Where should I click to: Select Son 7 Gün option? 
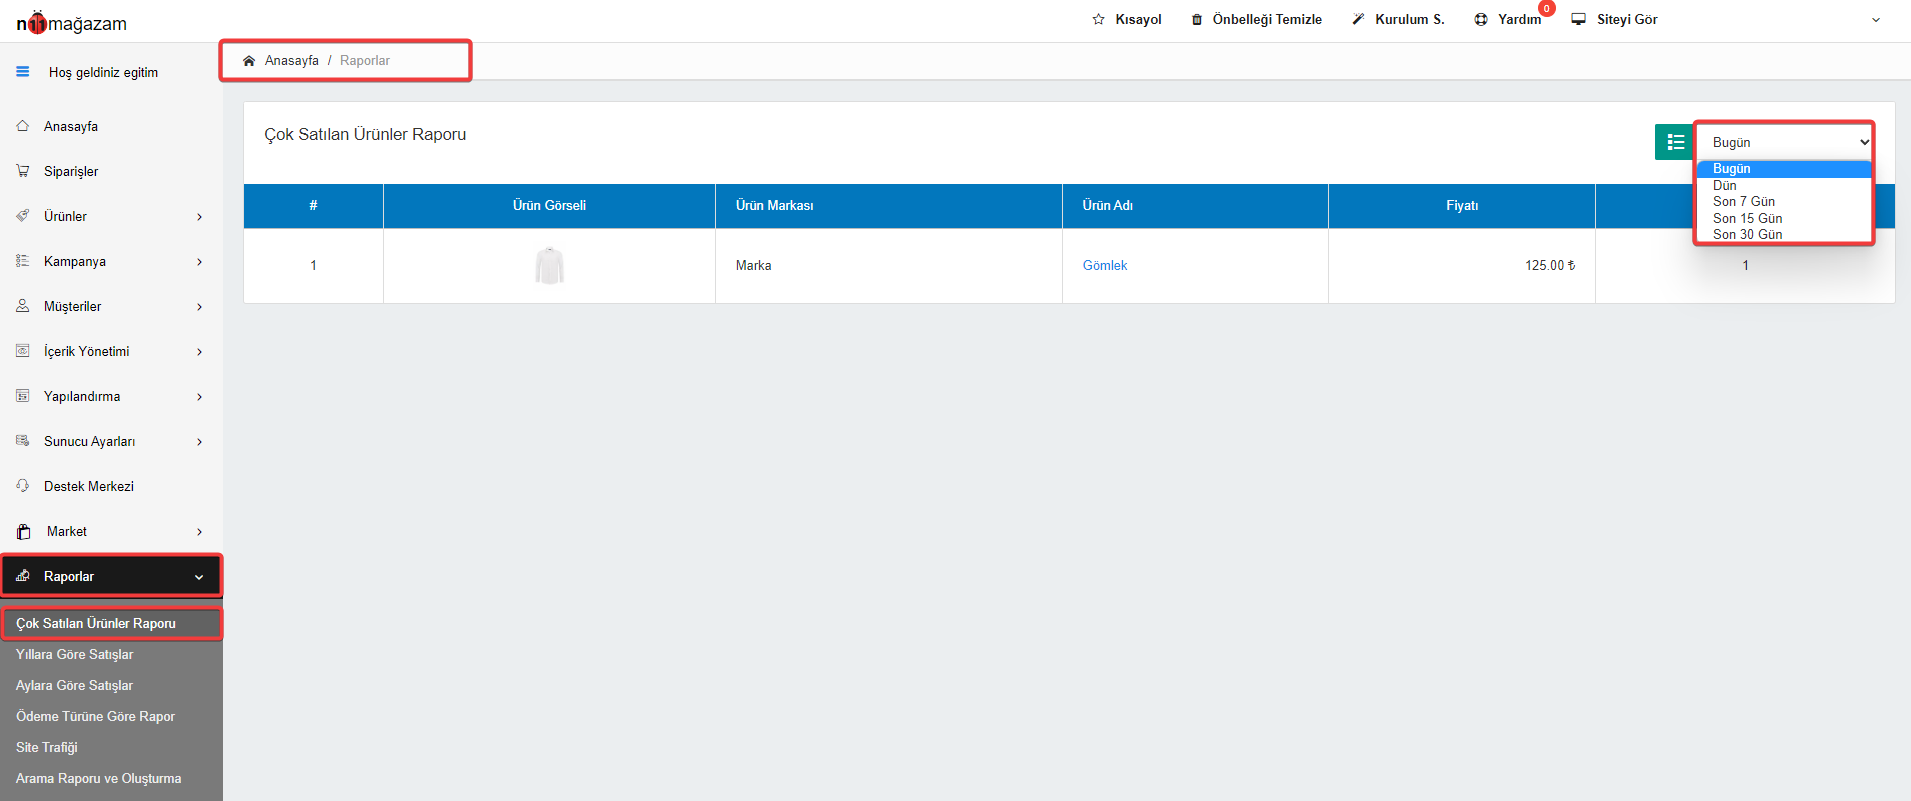(x=1785, y=202)
